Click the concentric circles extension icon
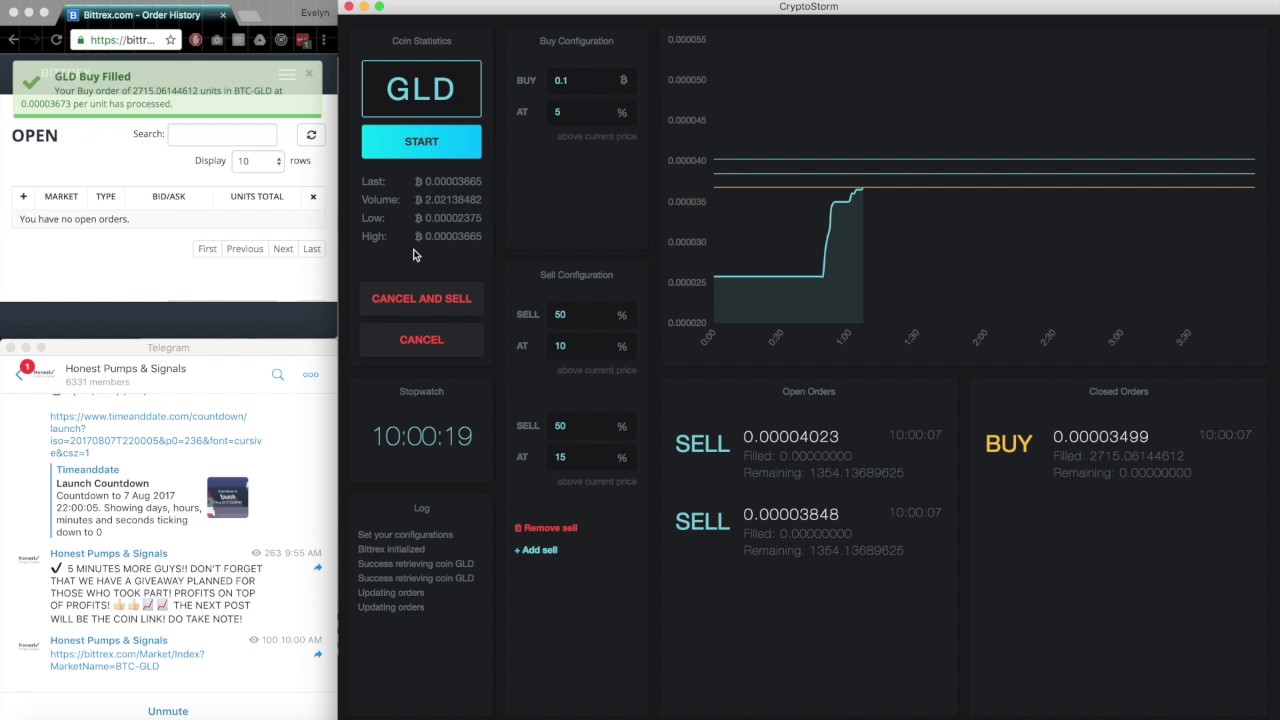 pyautogui.click(x=281, y=40)
